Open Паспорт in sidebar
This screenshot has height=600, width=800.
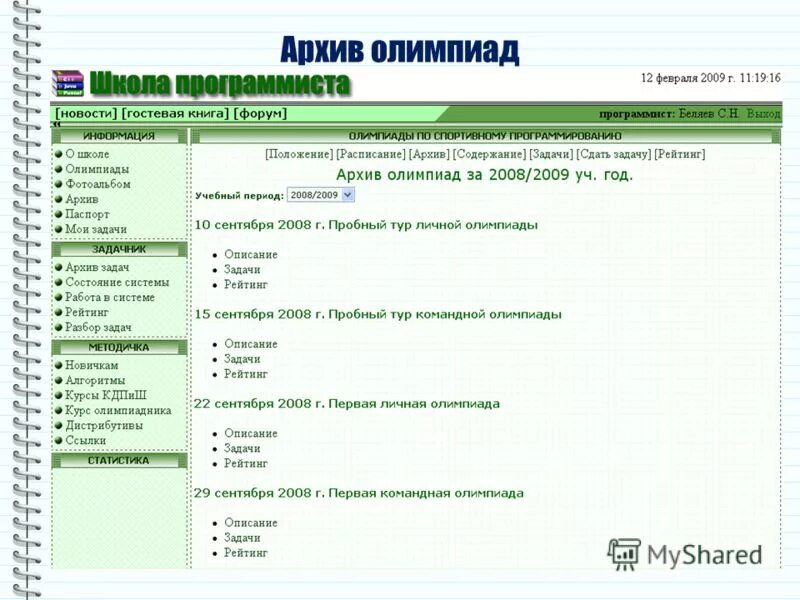(87, 214)
